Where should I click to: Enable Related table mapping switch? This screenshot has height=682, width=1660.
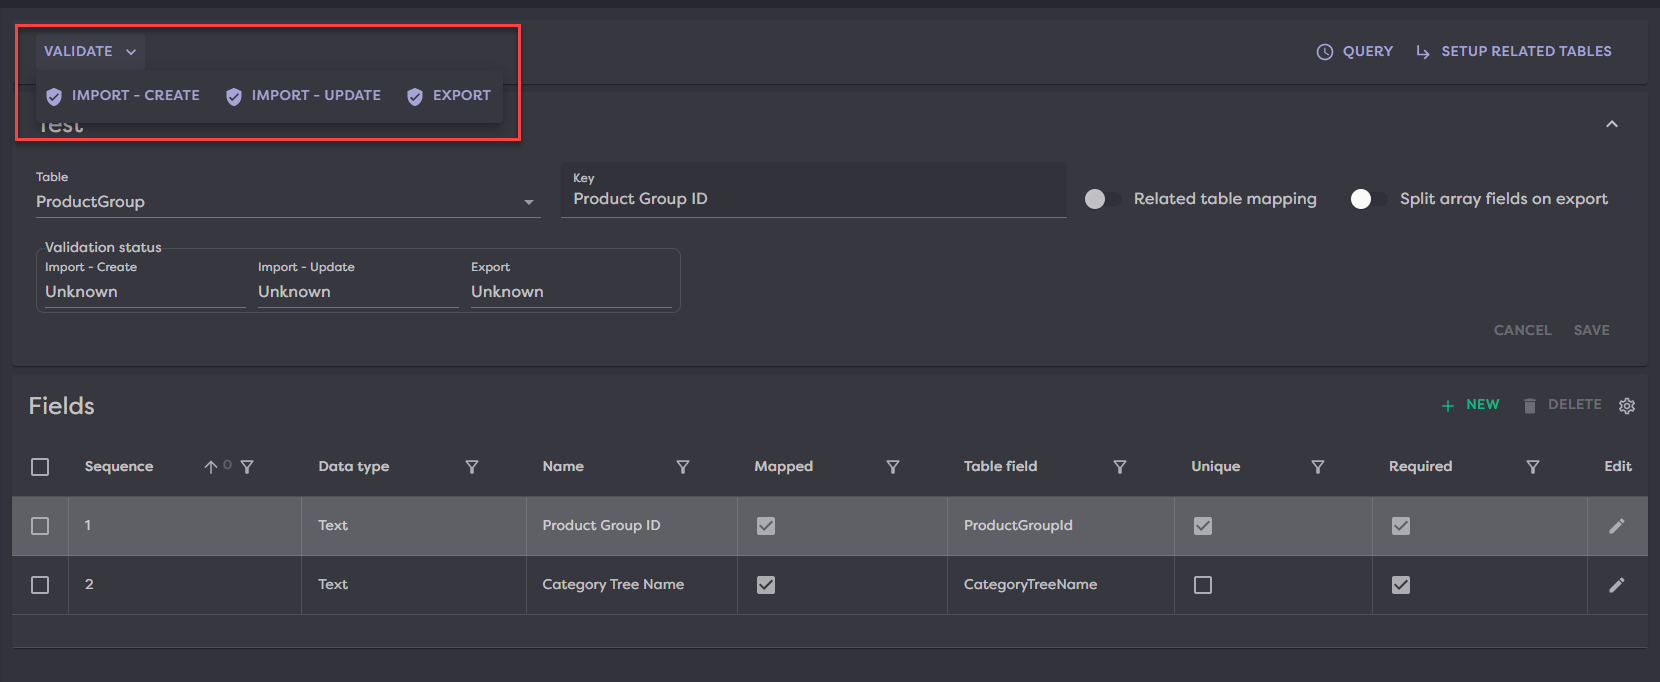click(x=1102, y=199)
